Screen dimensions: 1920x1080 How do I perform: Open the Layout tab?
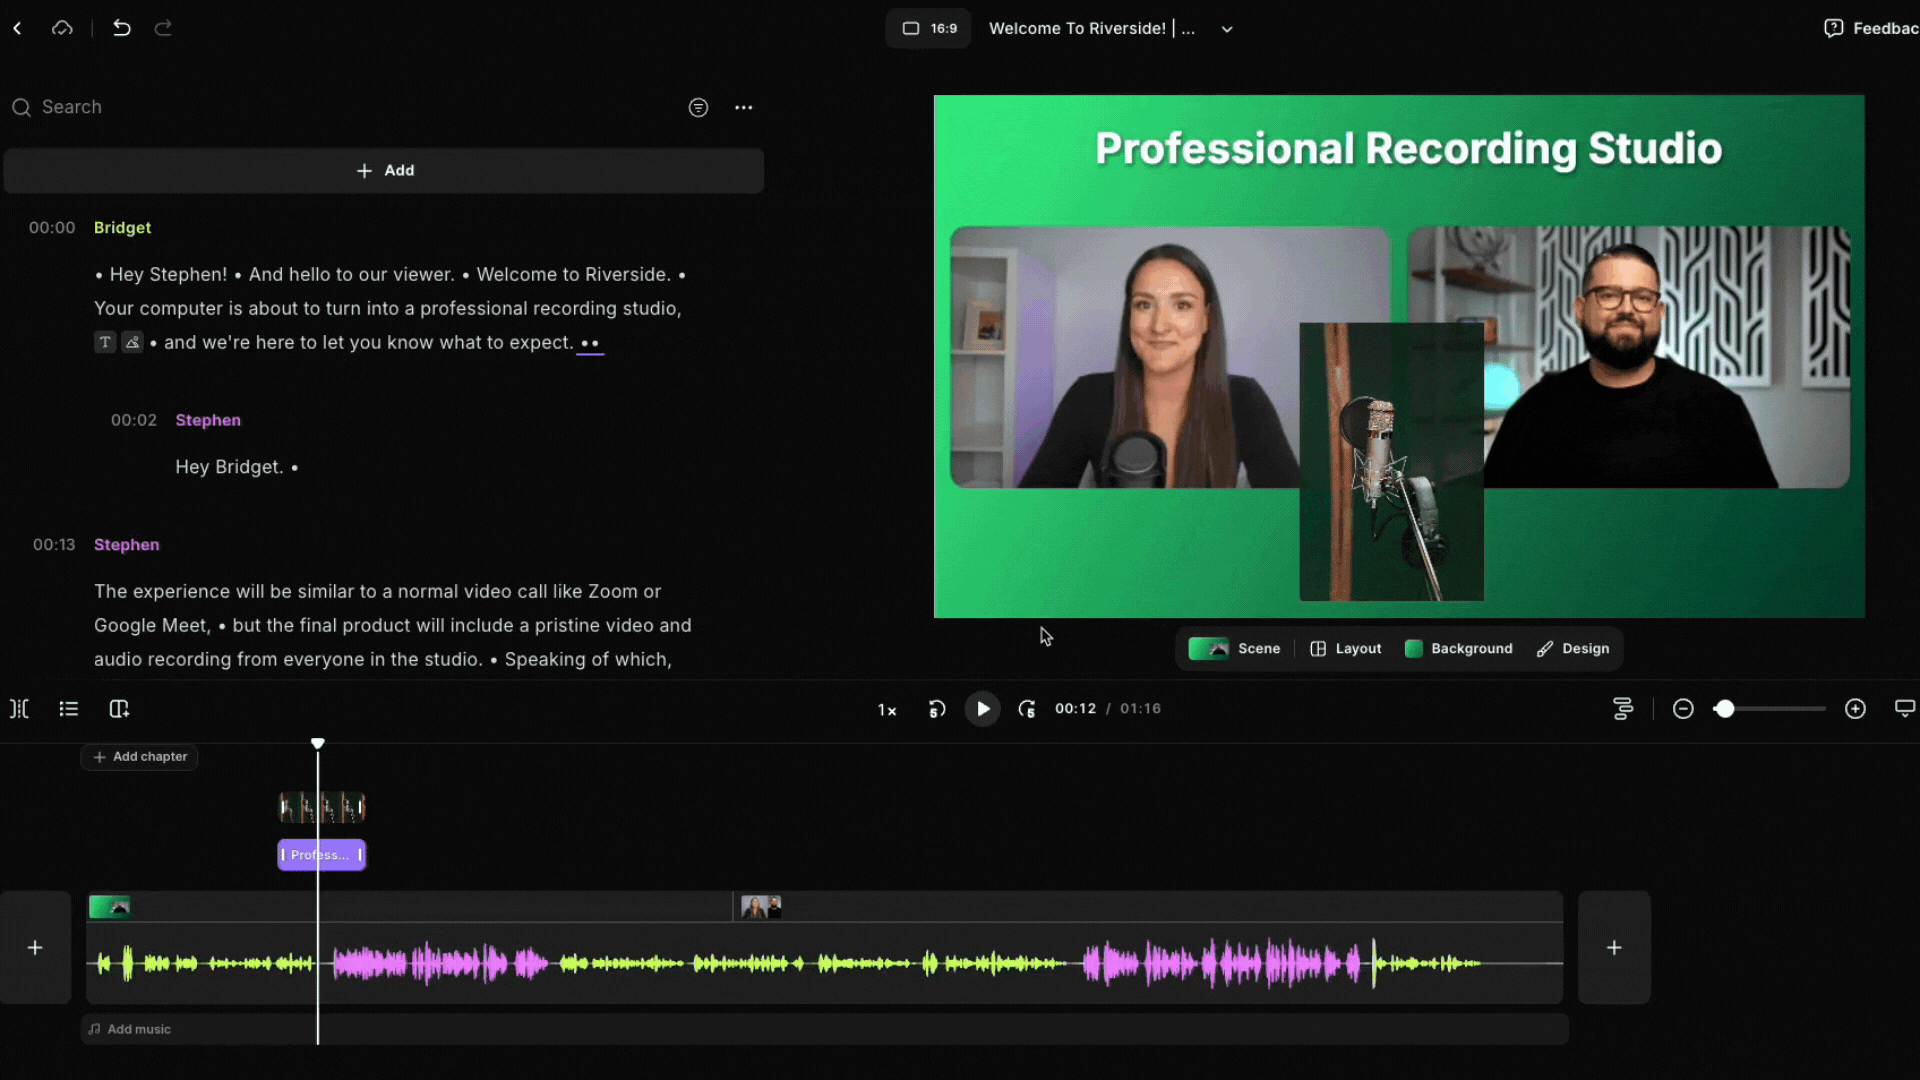(1345, 649)
